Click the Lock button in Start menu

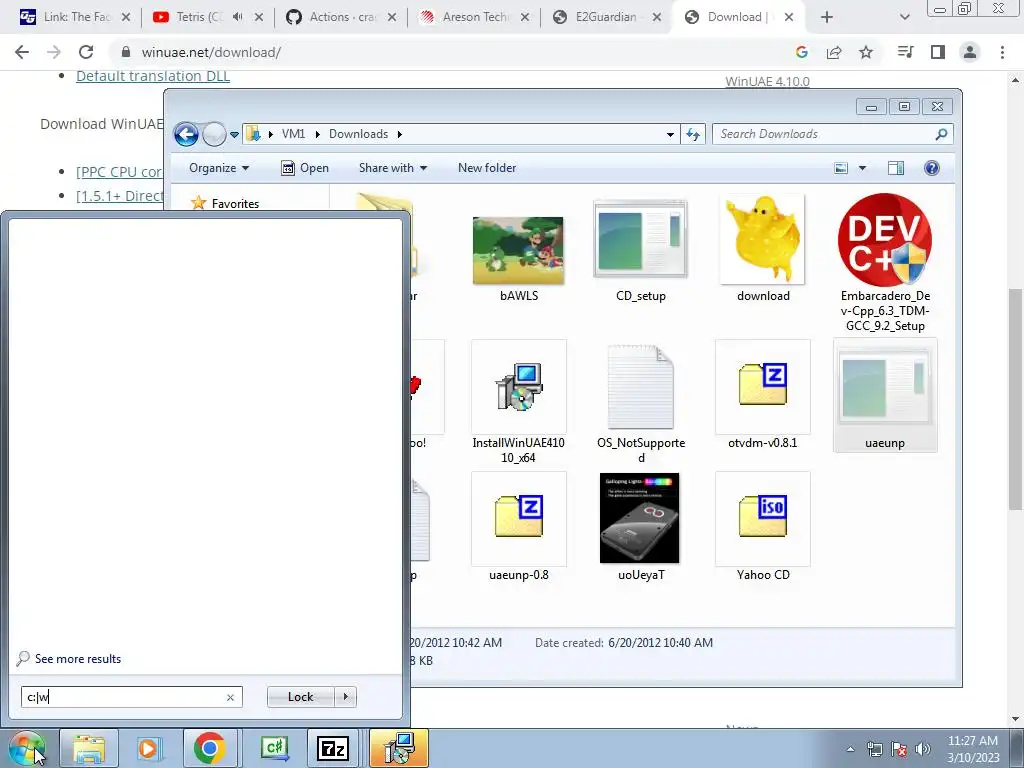[300, 697]
